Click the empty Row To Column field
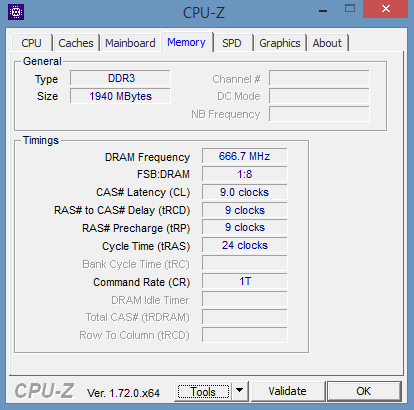Image resolution: width=414 pixels, height=410 pixels. click(245, 335)
